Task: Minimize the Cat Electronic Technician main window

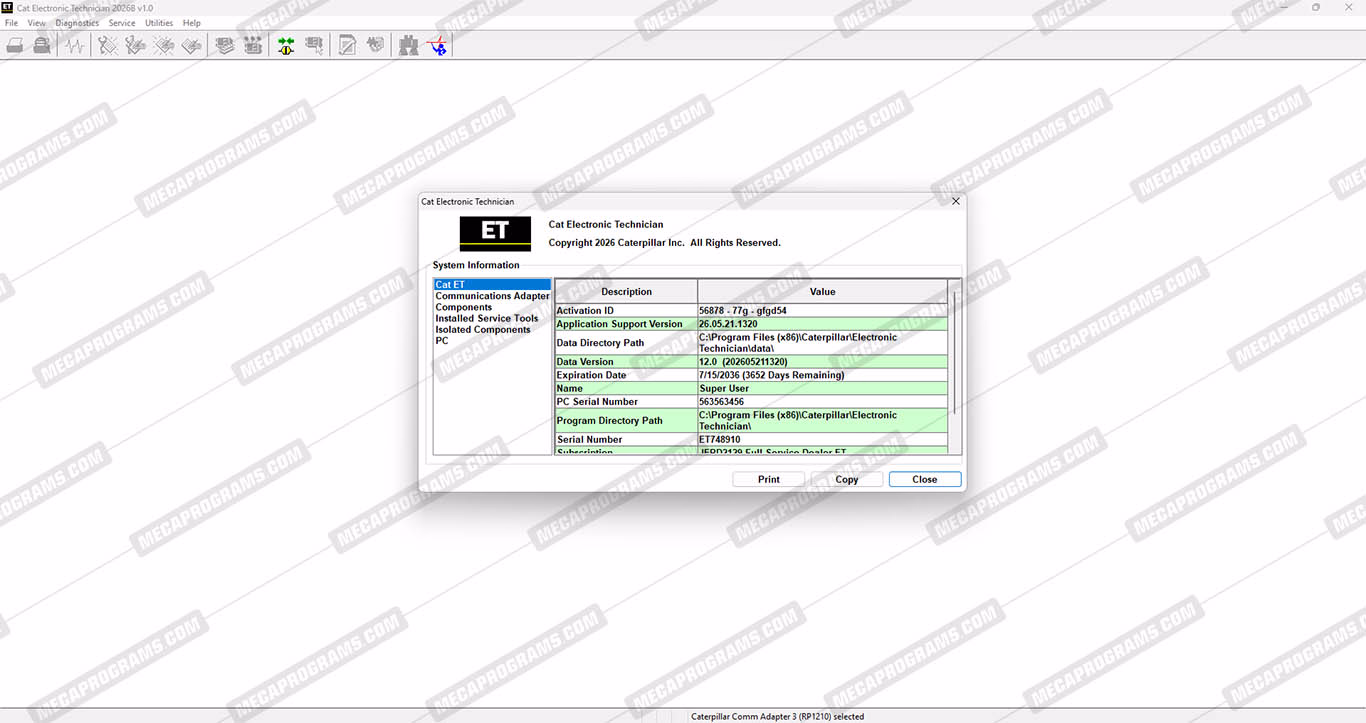Action: [x=1282, y=7]
